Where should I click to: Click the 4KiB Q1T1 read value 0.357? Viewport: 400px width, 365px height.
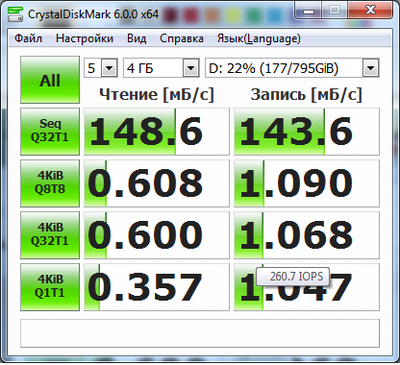click(x=157, y=287)
